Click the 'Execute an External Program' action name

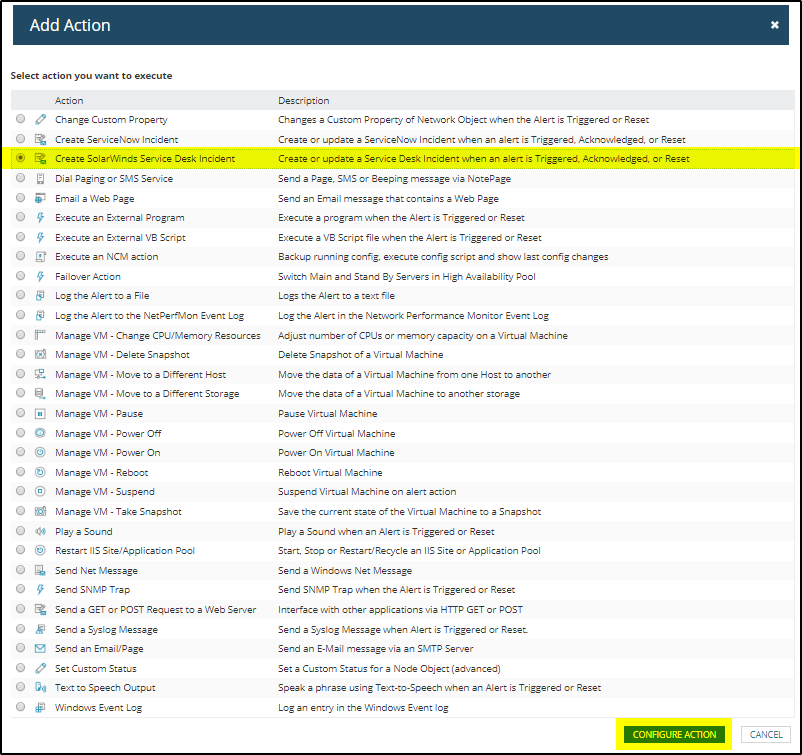pyautogui.click(x=120, y=217)
